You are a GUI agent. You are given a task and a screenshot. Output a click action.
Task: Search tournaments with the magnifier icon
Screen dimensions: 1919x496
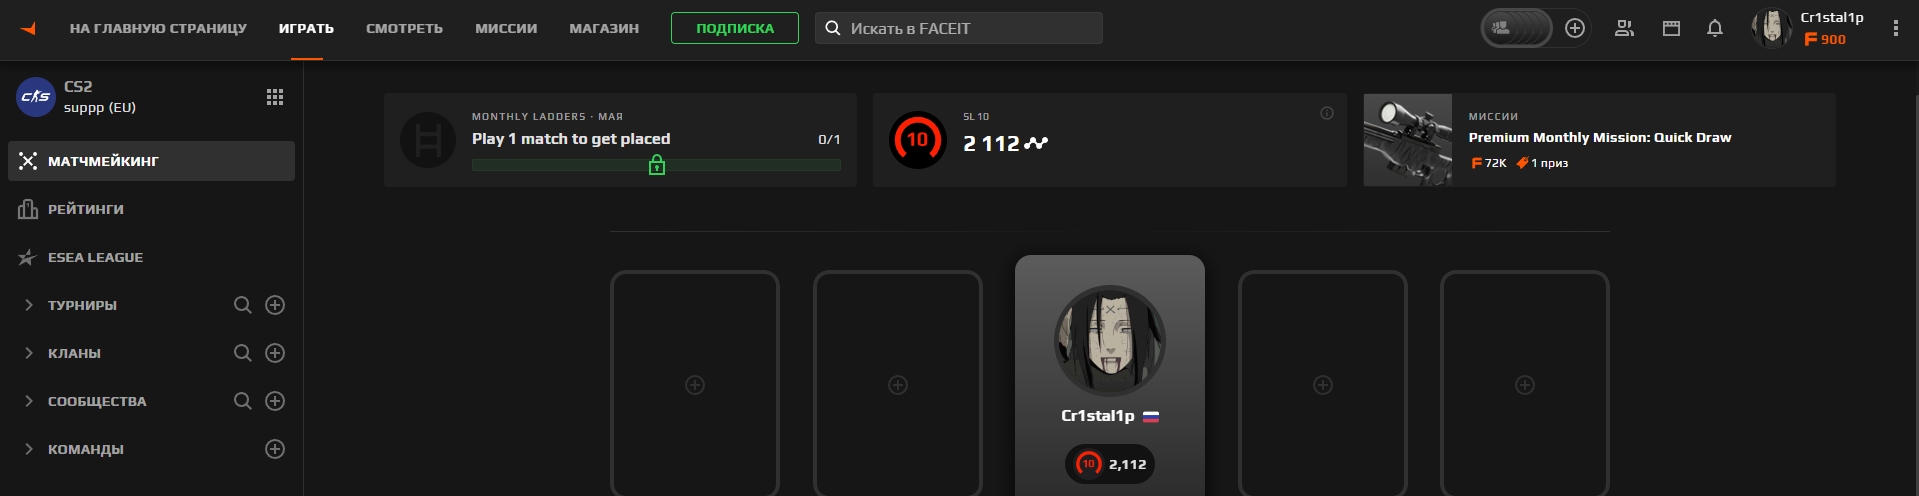point(242,305)
